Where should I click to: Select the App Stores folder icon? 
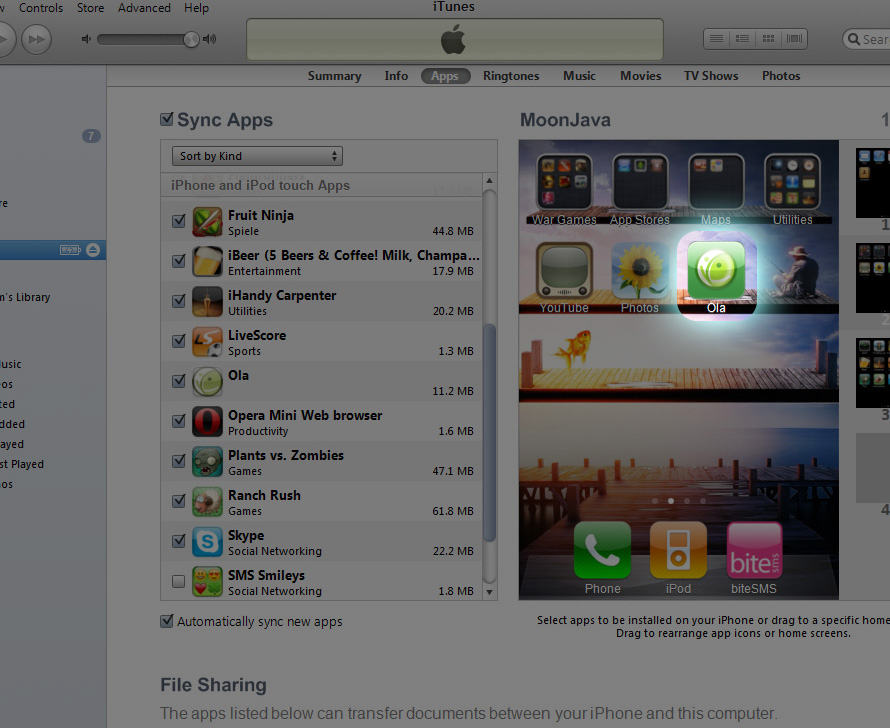pos(640,182)
